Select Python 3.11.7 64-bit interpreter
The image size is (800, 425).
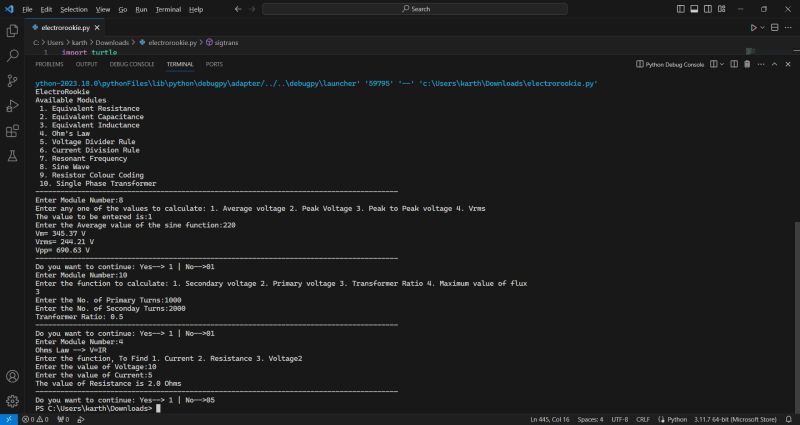click(x=735, y=419)
